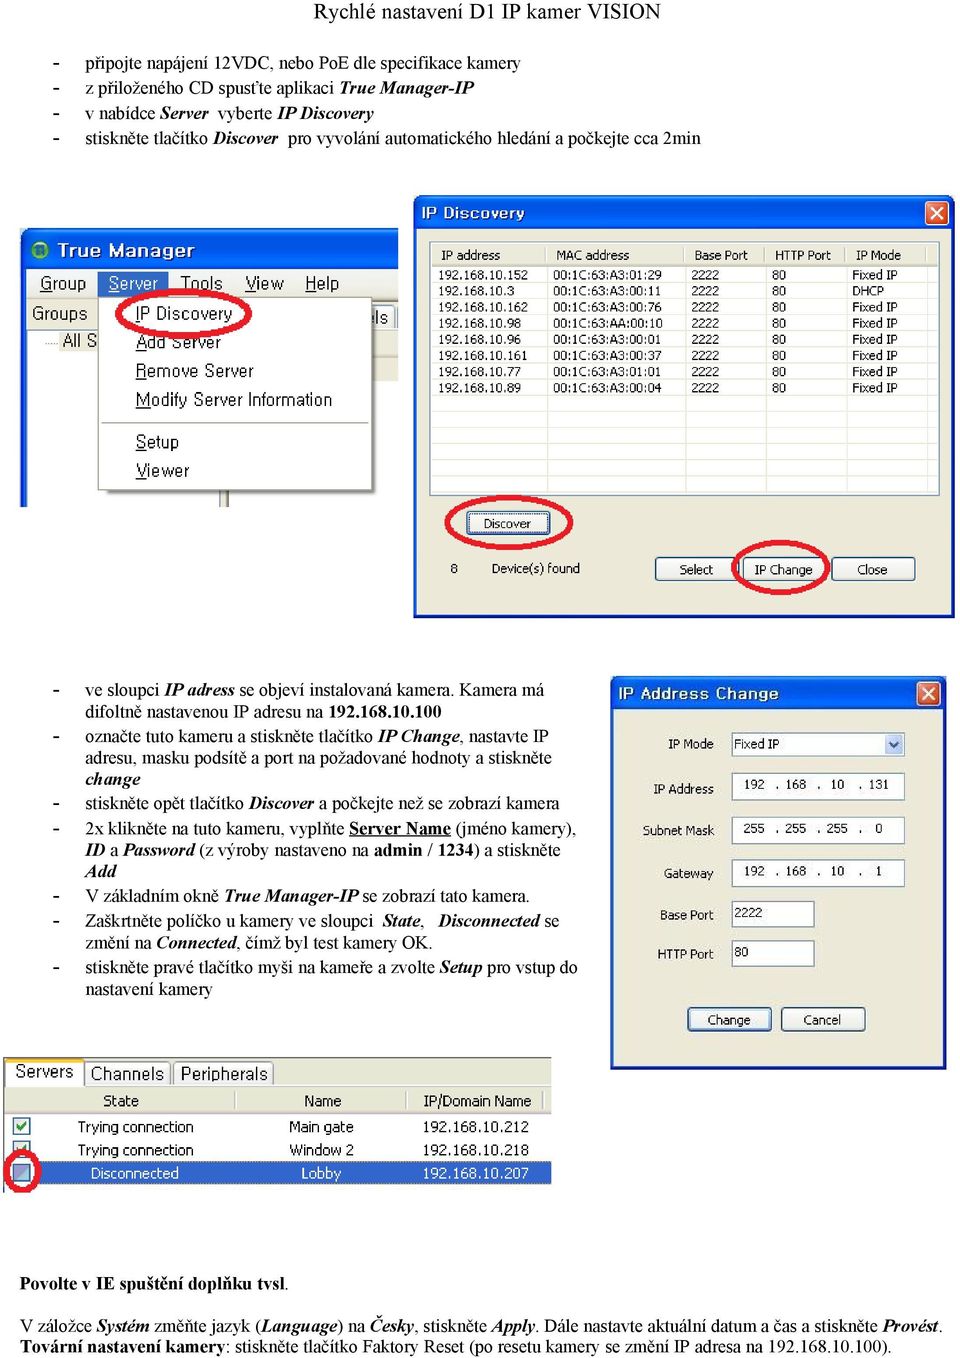Select the Window 2 server row name
This screenshot has width=960, height=1358.
[321, 1150]
